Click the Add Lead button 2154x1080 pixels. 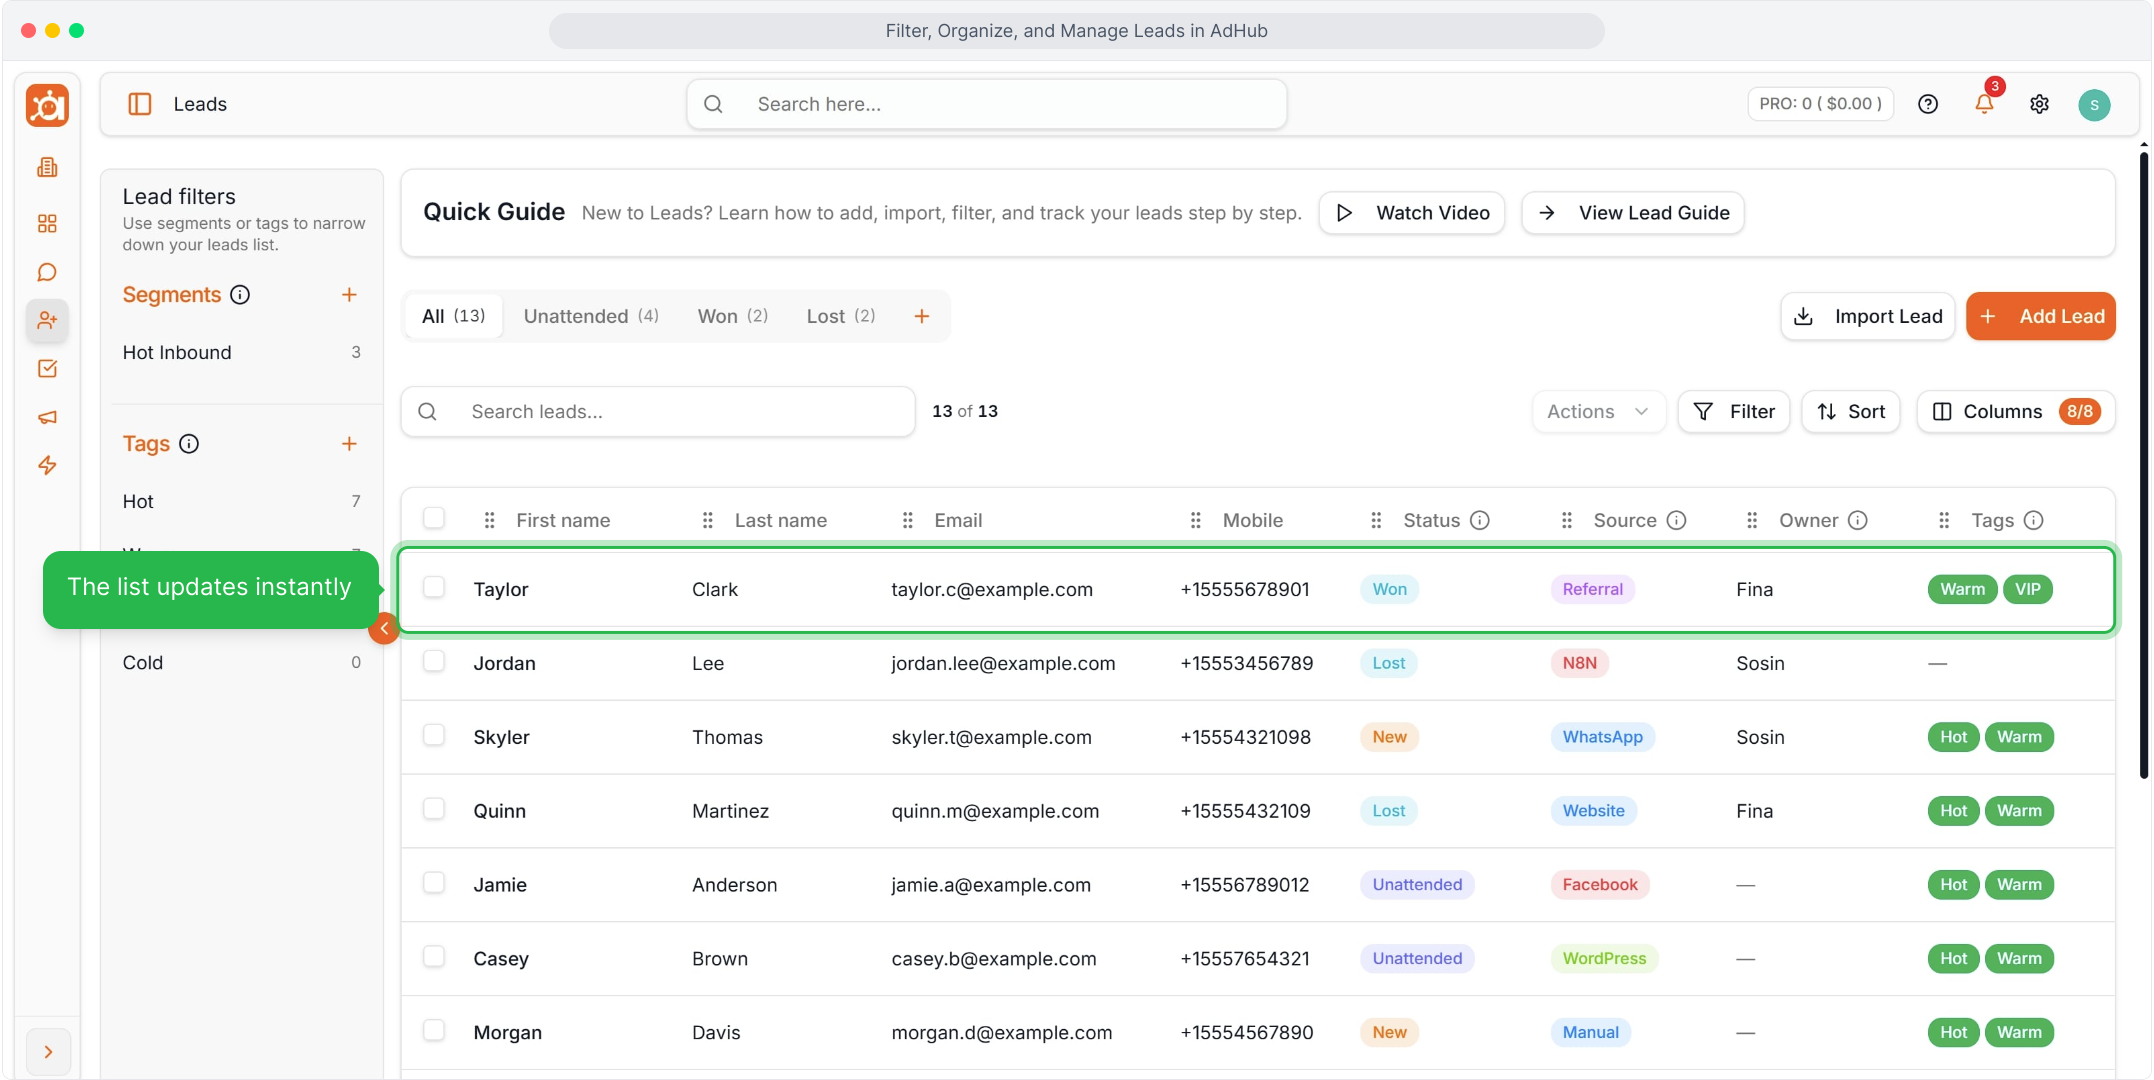tap(2041, 316)
